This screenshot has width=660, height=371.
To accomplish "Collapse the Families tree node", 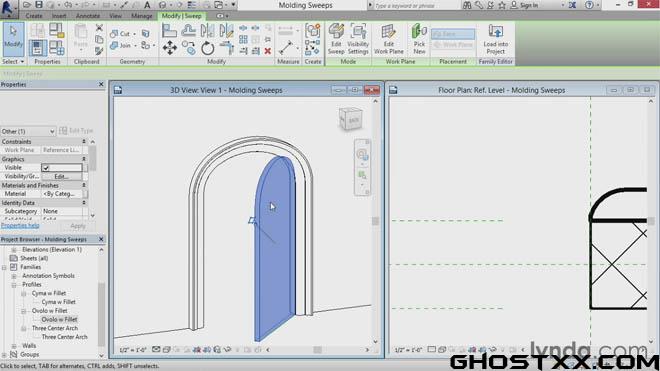I will (4, 267).
